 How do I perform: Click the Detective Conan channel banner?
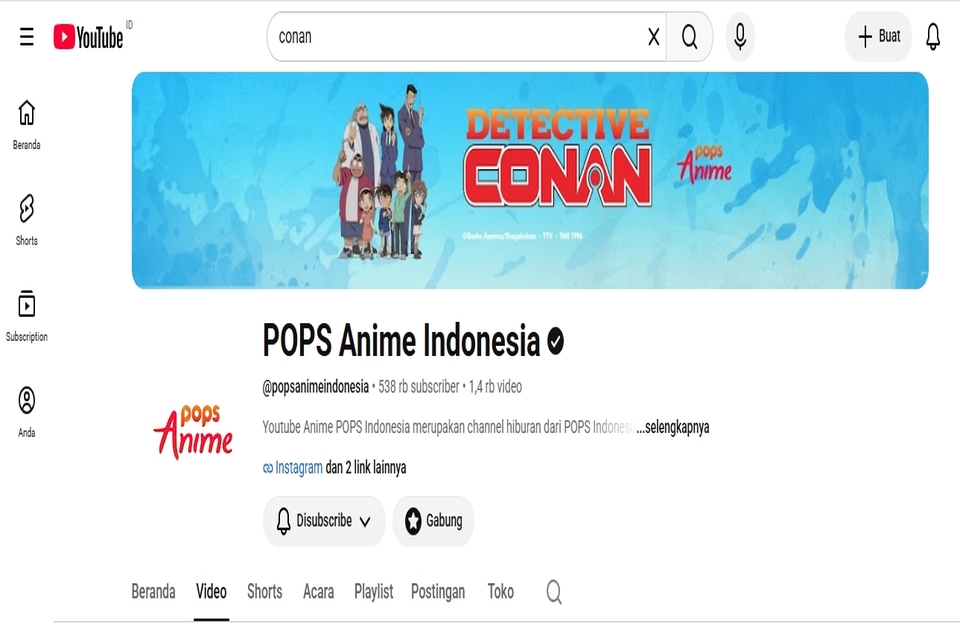pos(530,180)
